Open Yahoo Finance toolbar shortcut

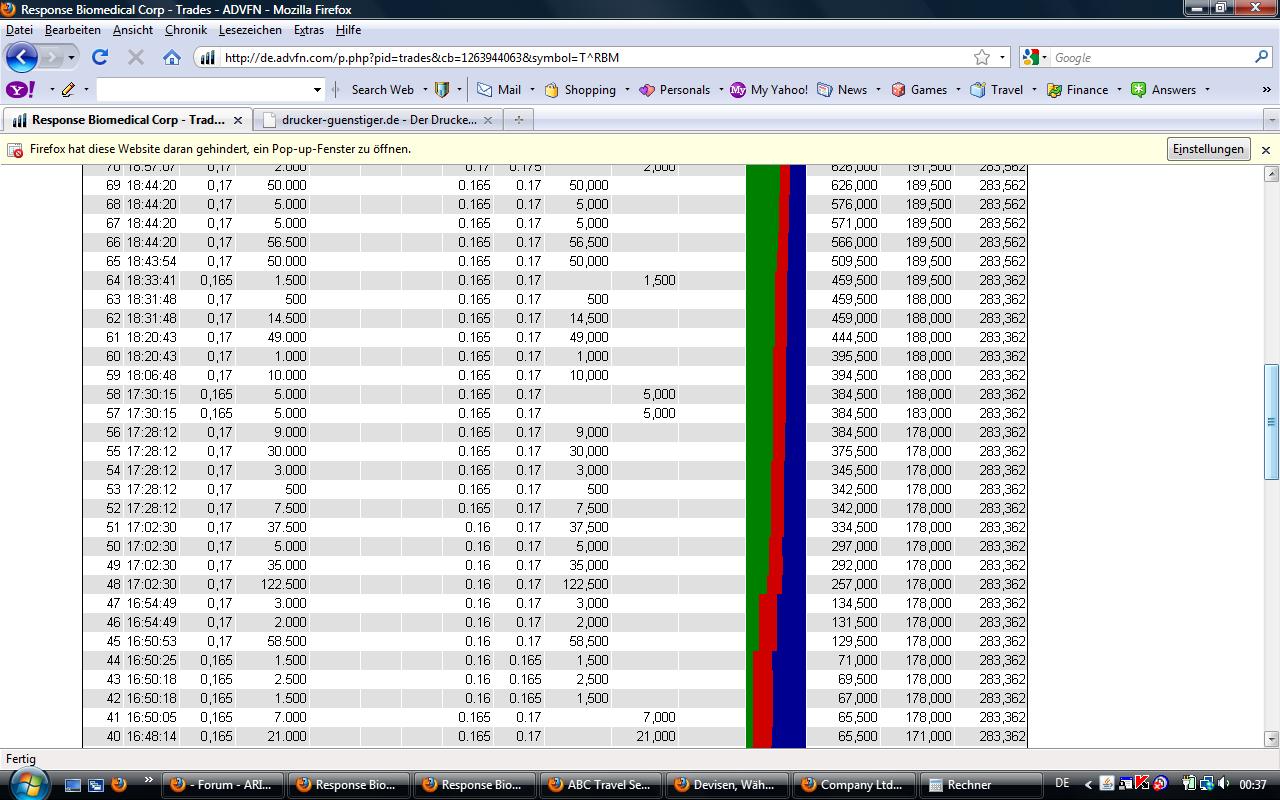(1077, 90)
